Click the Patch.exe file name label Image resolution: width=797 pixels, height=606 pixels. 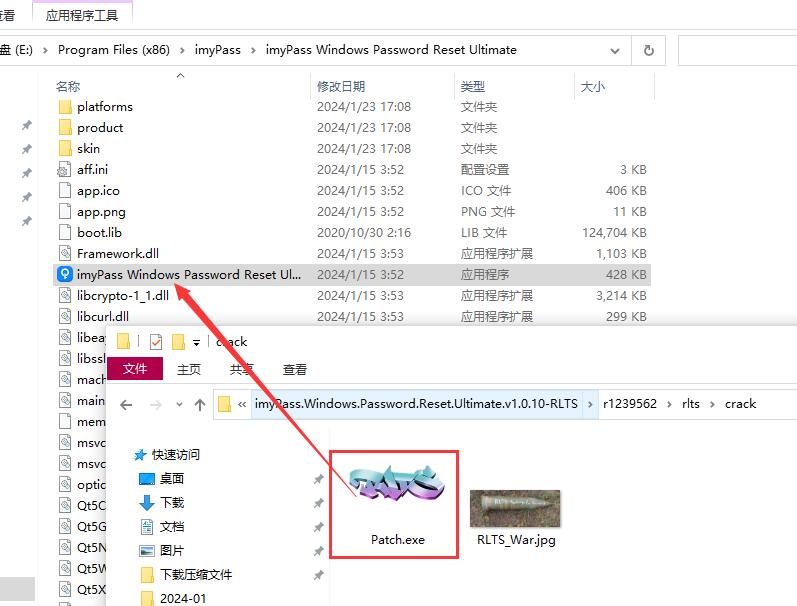pos(397,540)
